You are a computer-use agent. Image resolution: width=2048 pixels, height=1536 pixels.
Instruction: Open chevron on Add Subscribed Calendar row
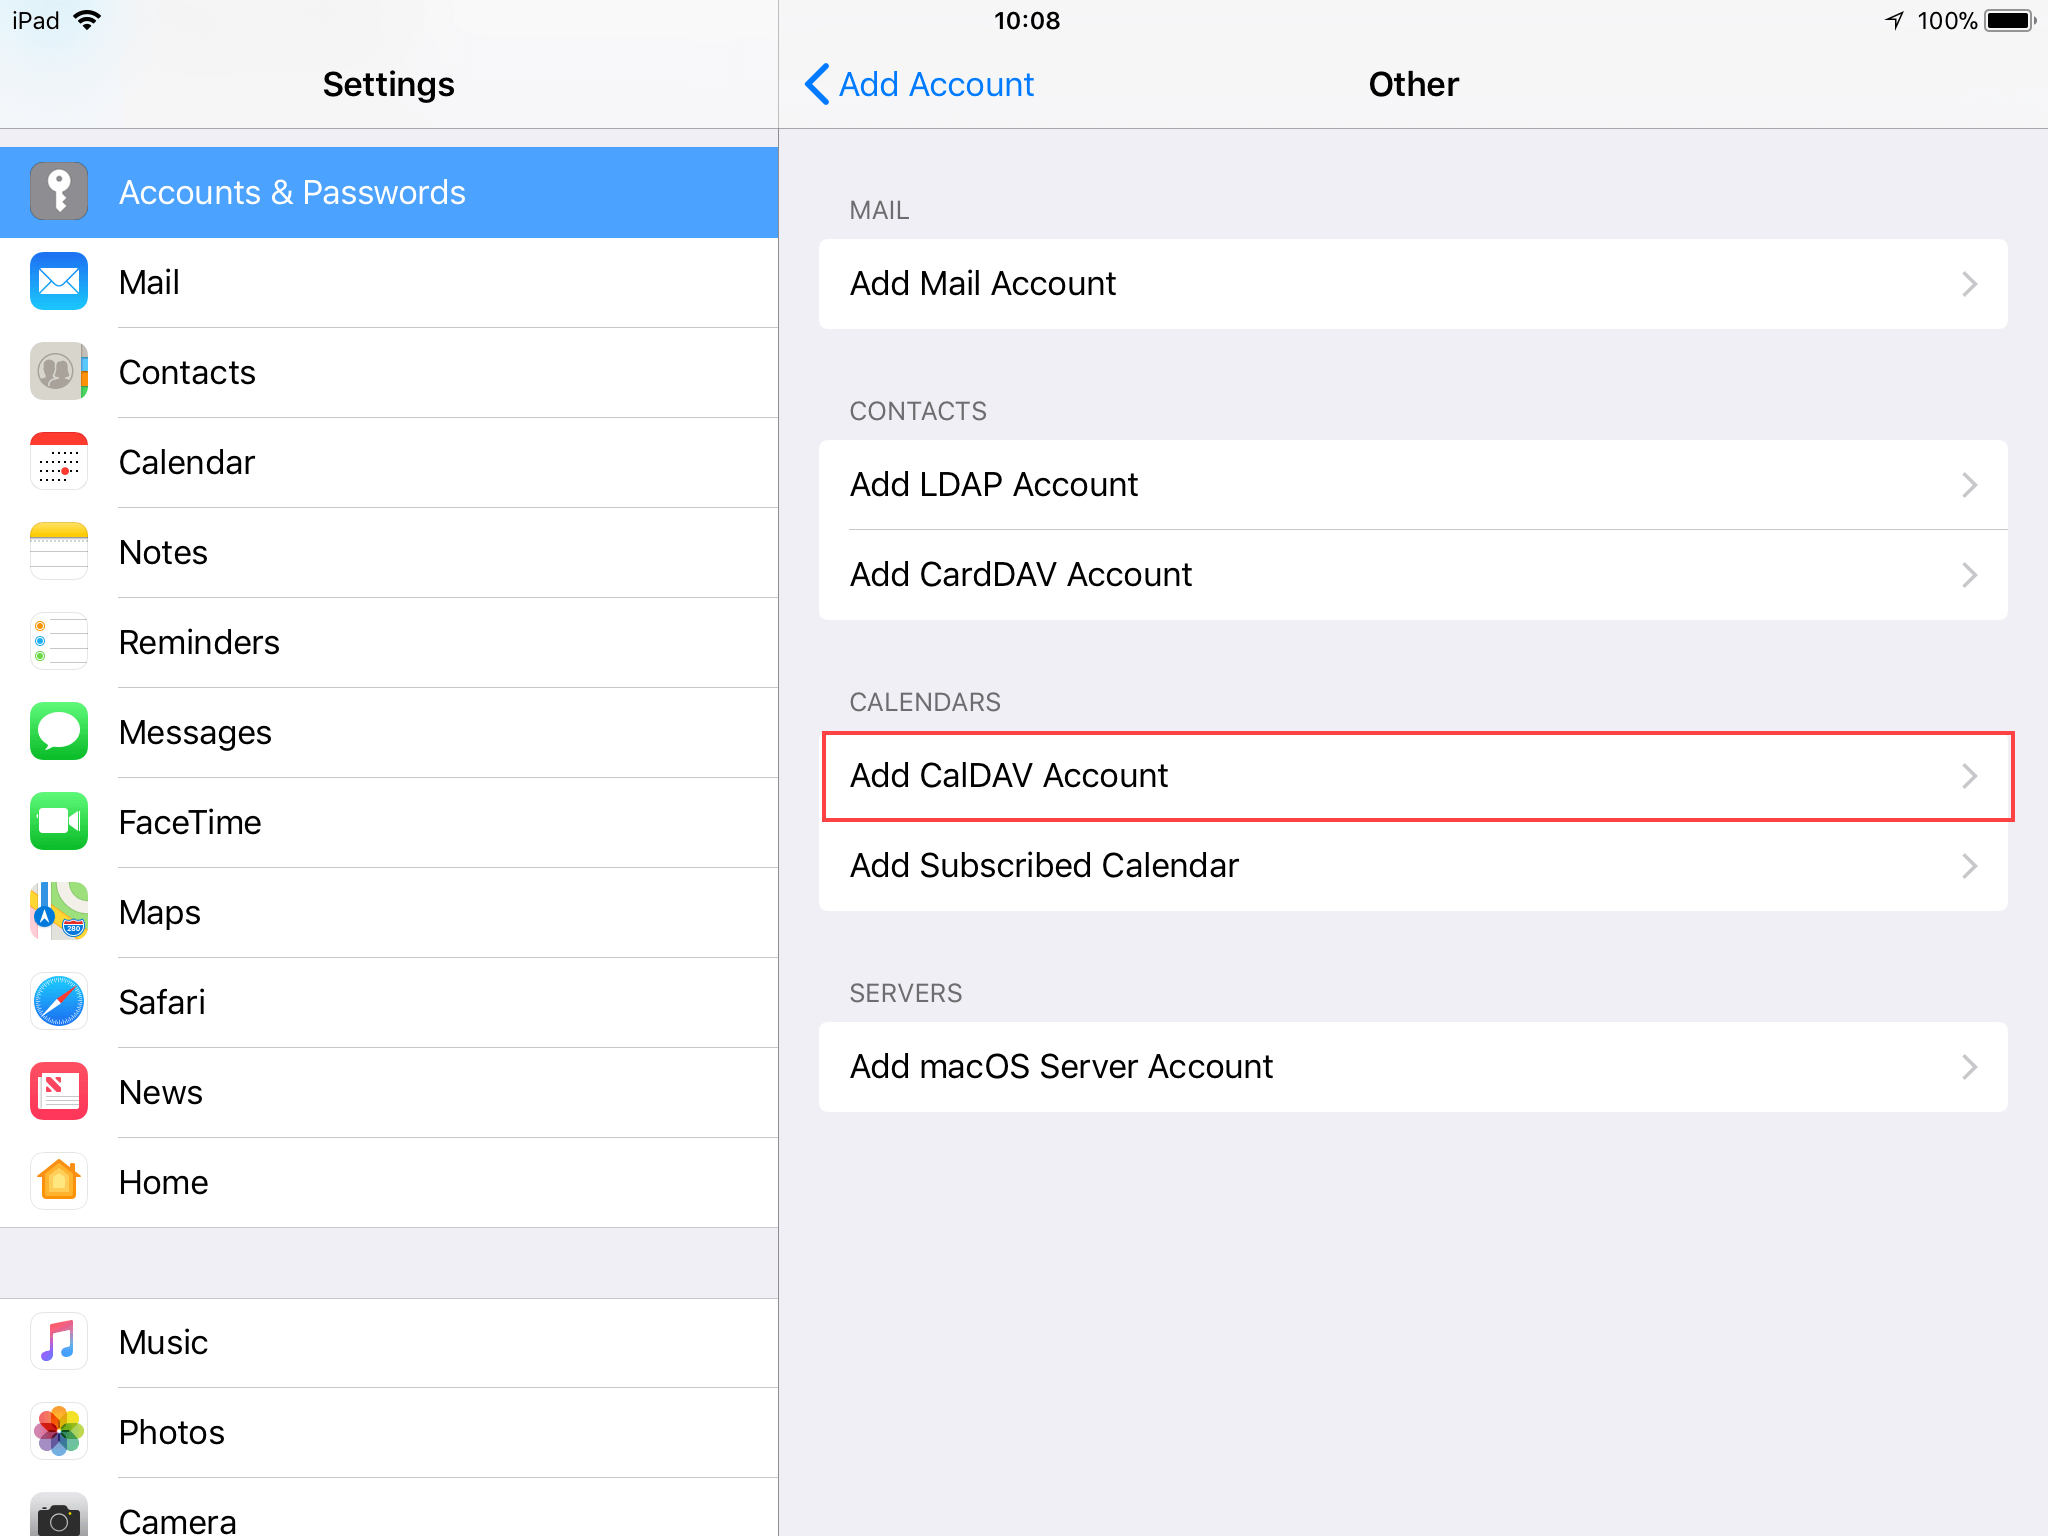coord(1969,866)
